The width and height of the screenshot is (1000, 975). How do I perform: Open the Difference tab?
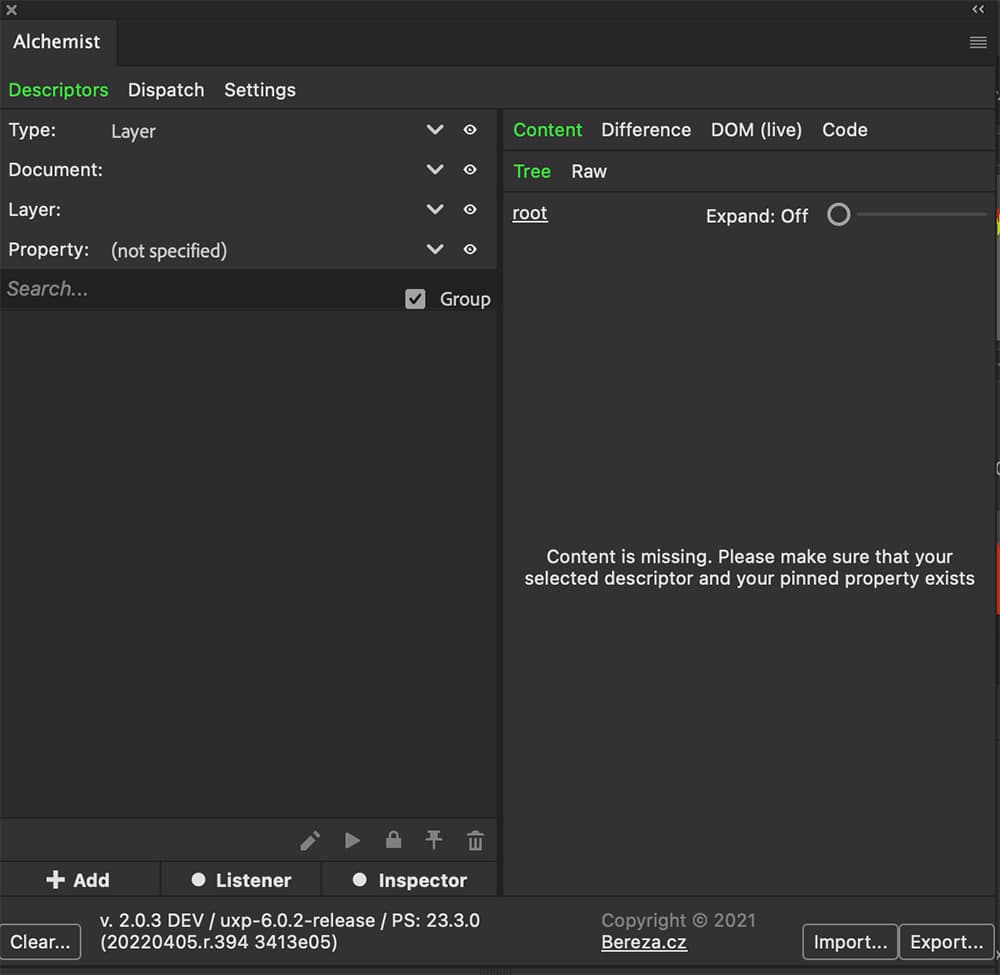(x=646, y=130)
